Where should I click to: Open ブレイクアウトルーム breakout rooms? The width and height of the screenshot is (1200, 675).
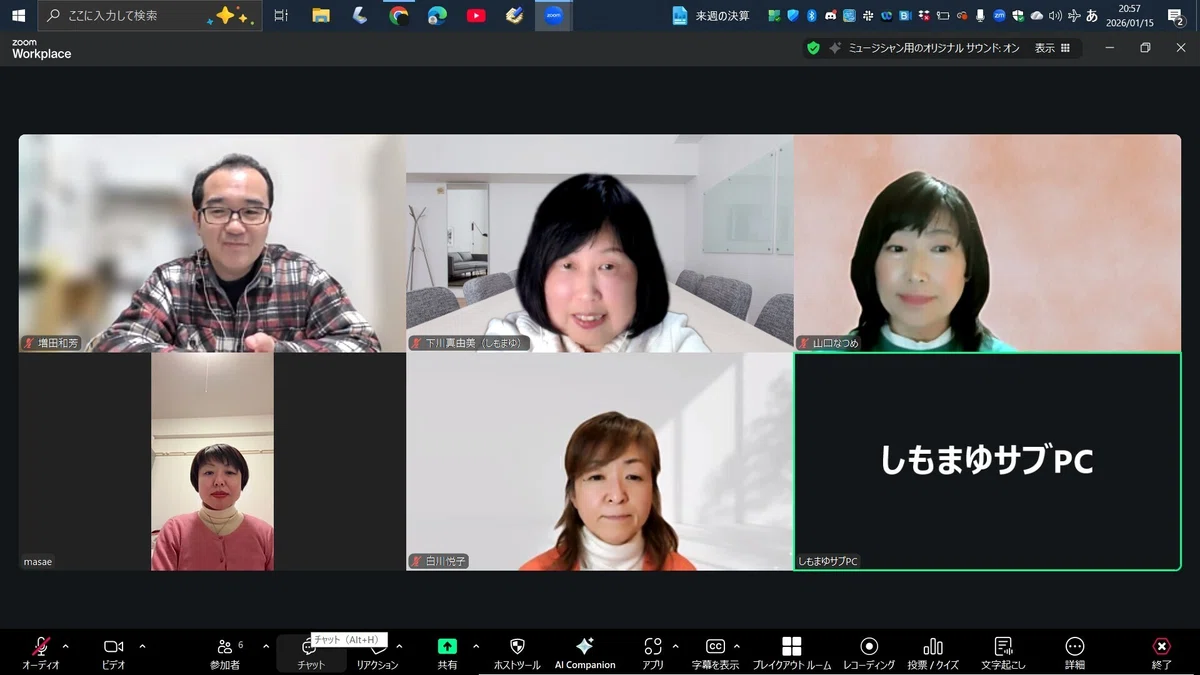point(792,653)
